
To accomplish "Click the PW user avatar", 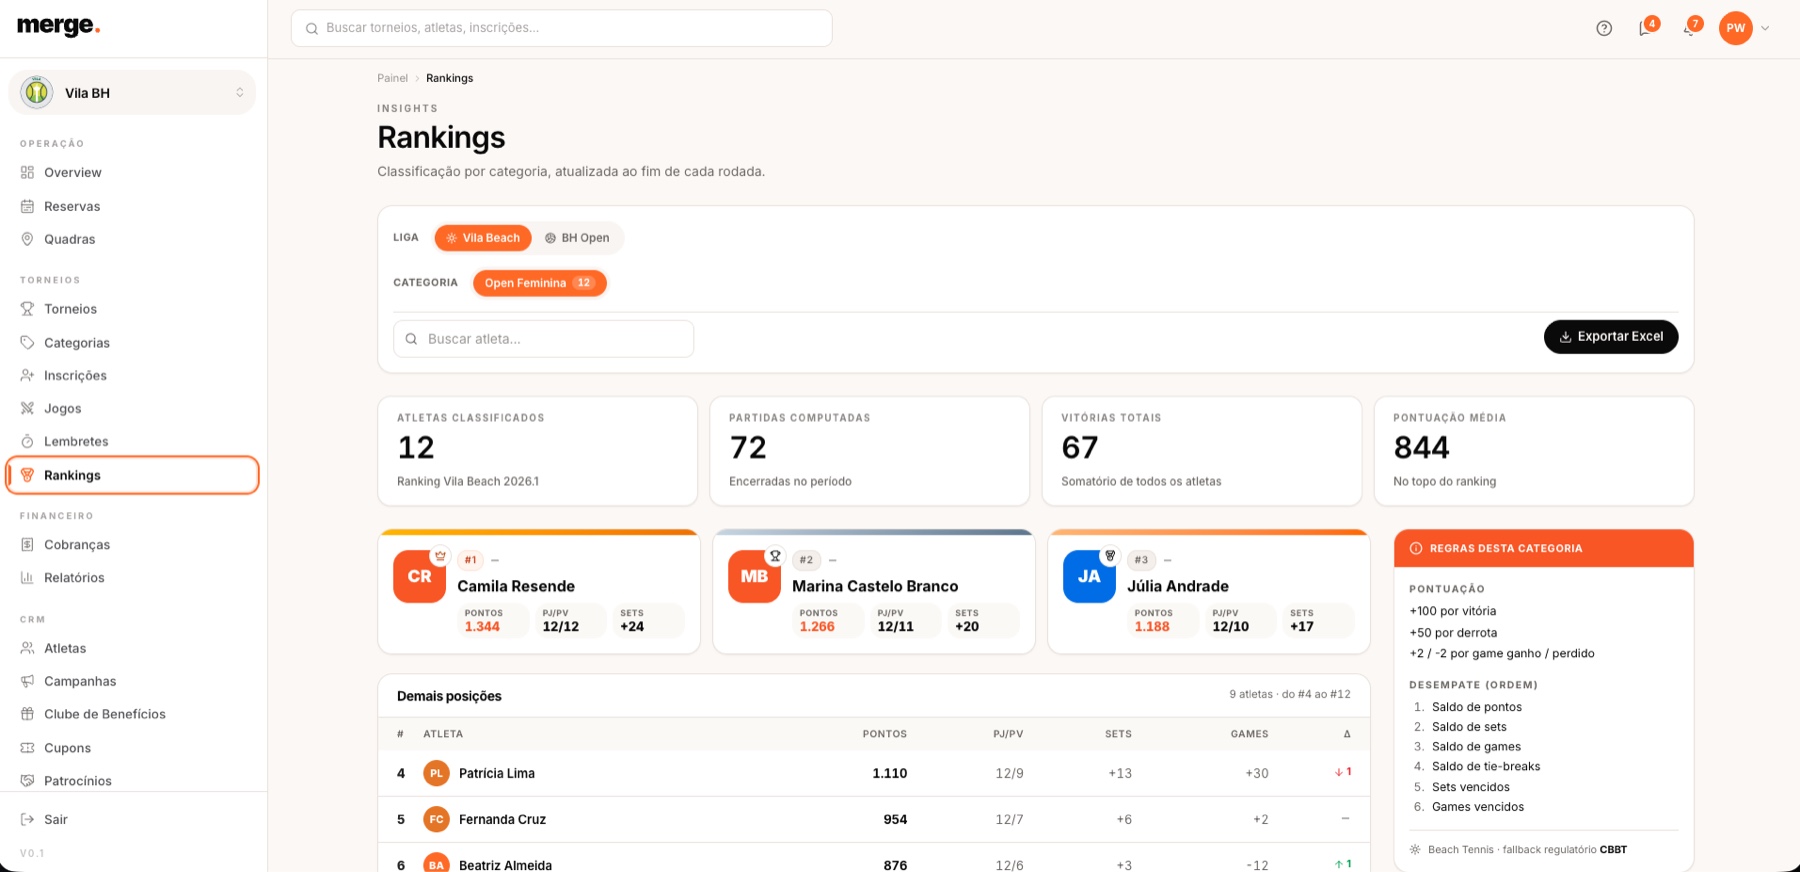I will [1735, 28].
